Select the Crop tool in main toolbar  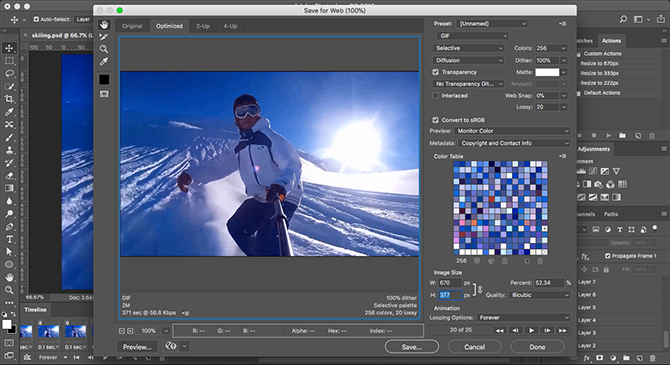pyautogui.click(x=9, y=99)
